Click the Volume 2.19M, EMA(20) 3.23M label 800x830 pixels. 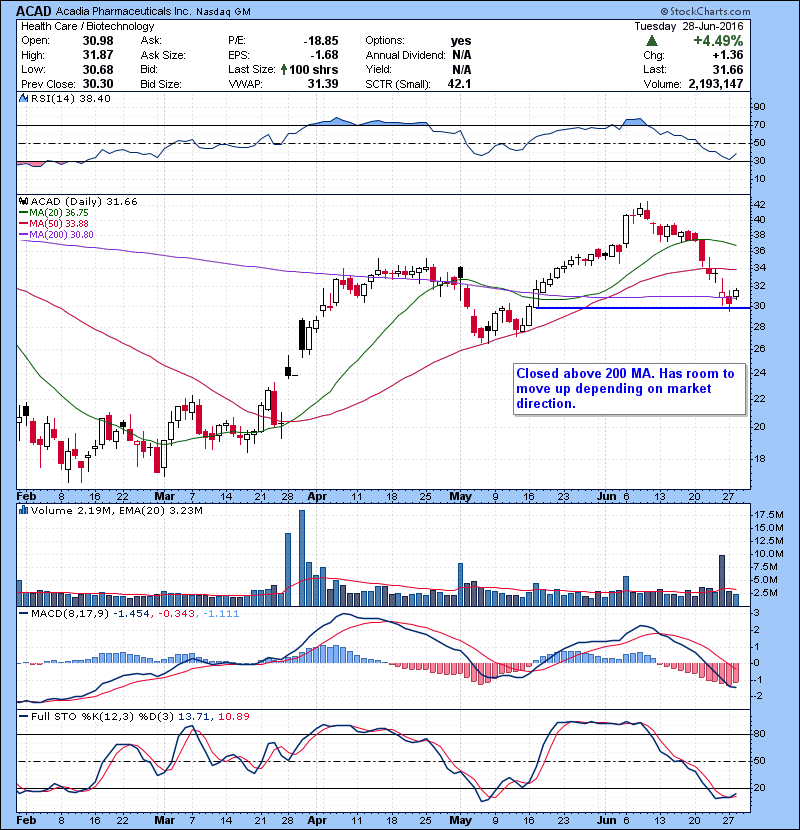116,510
